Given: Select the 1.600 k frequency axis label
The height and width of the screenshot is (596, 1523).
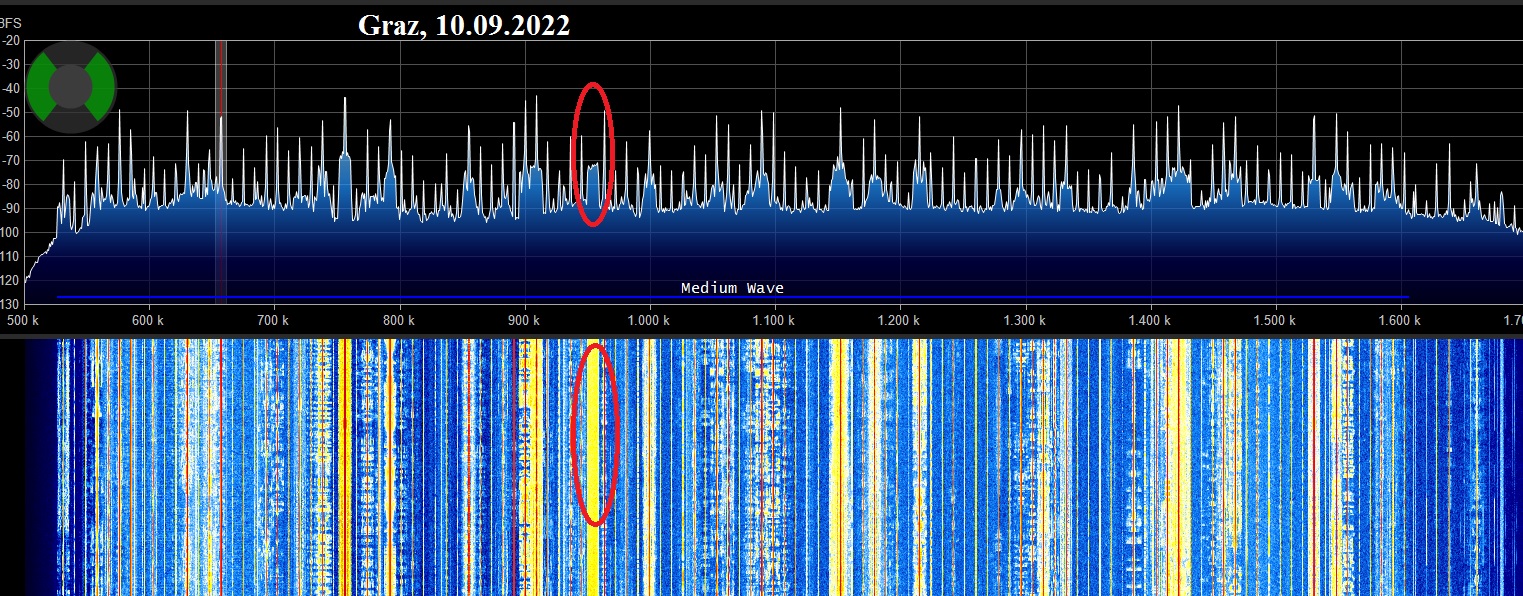Looking at the screenshot, I should coord(1399,320).
